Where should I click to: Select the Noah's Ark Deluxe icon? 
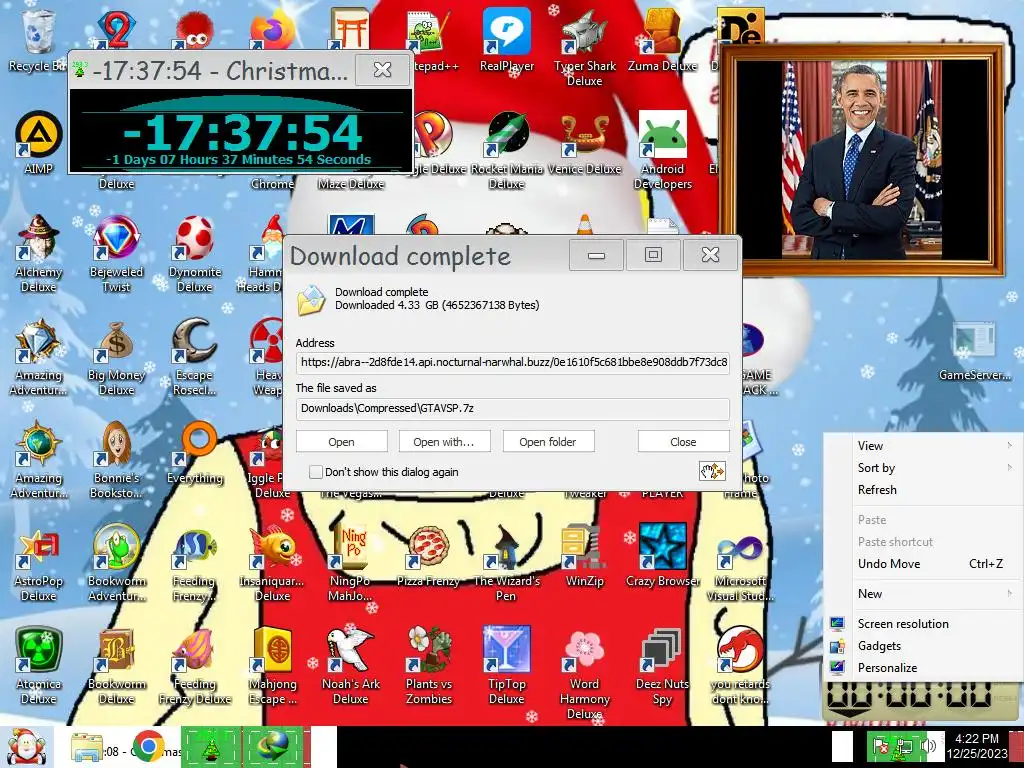pos(350,665)
